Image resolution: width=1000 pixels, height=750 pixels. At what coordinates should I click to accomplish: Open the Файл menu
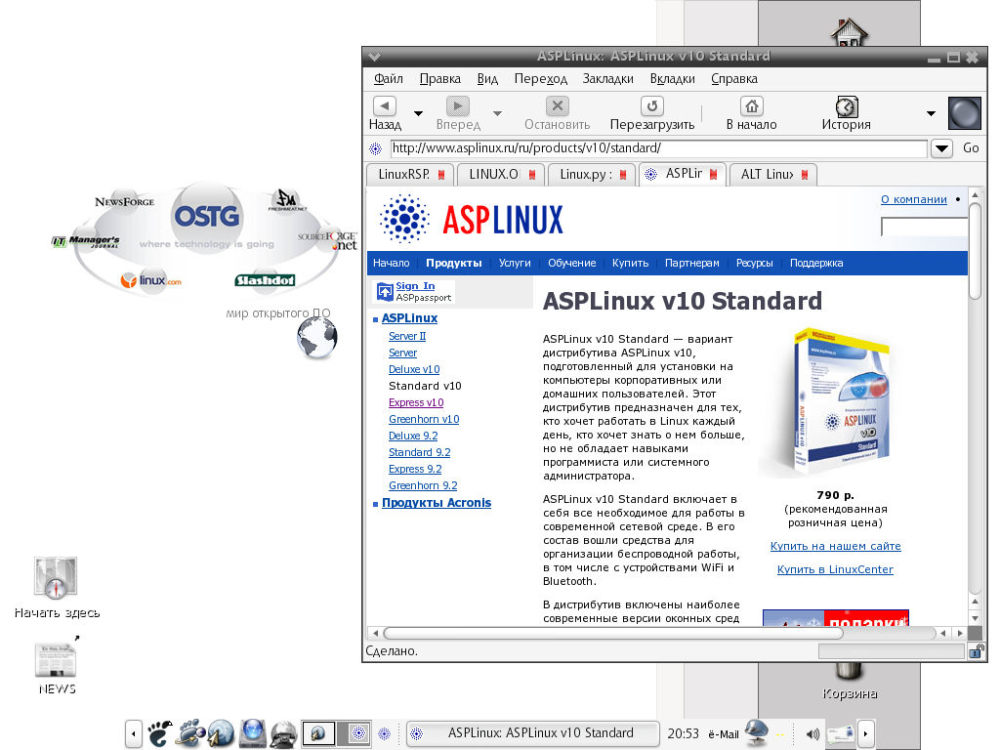tap(388, 78)
